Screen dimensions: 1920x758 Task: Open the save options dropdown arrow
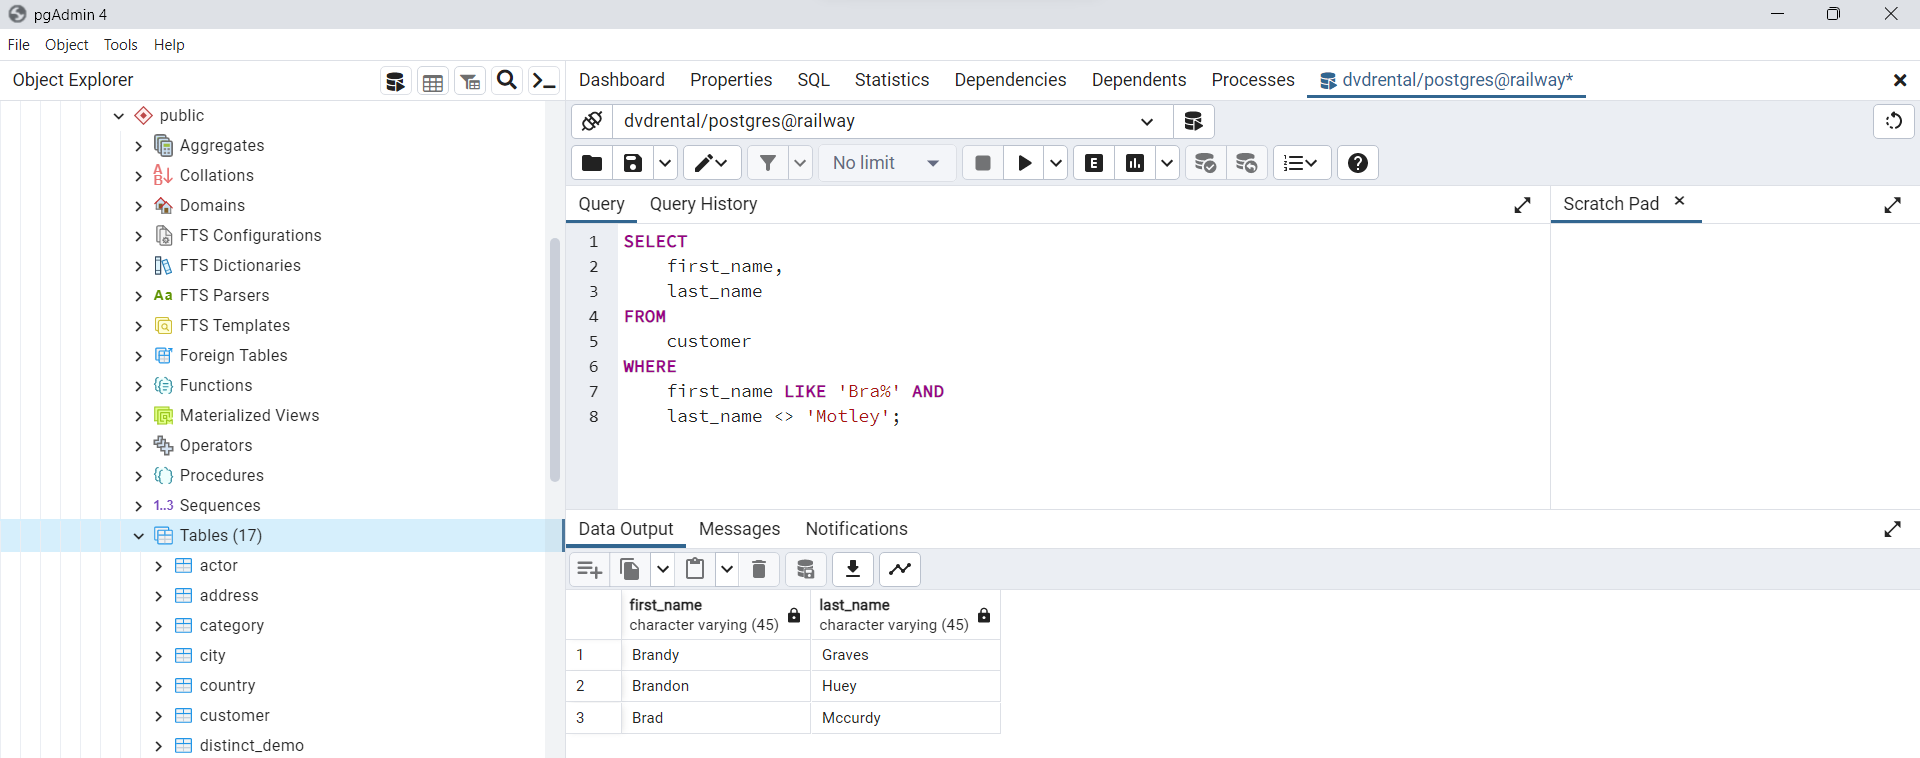point(665,163)
